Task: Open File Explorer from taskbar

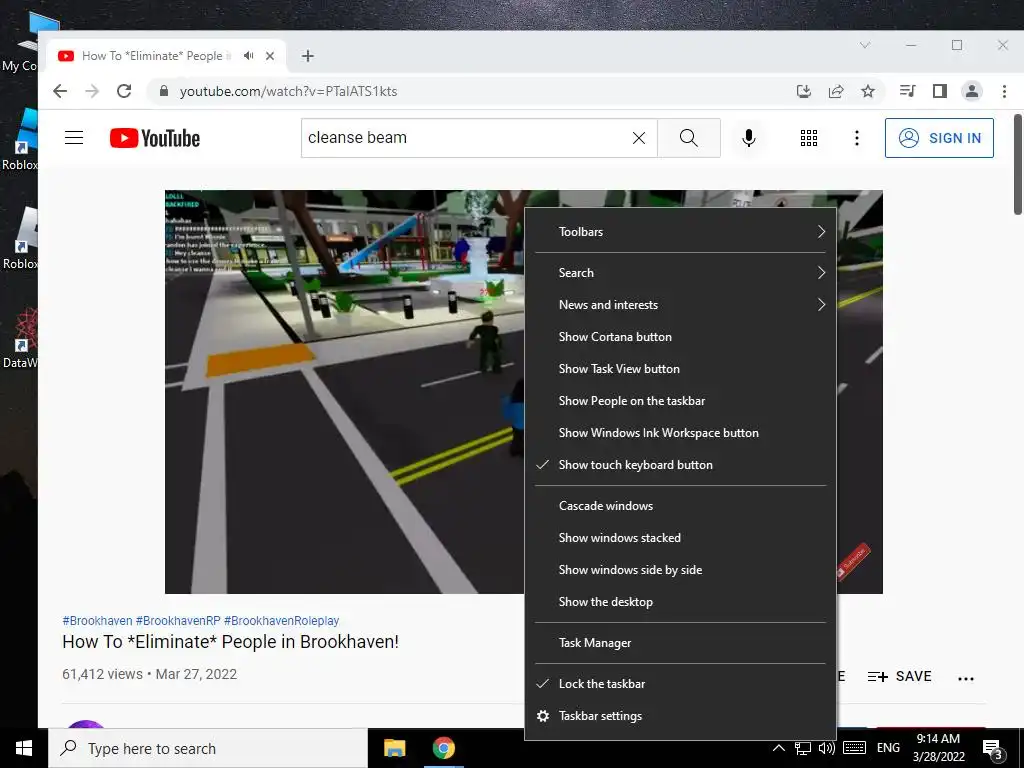Action: coord(394,748)
